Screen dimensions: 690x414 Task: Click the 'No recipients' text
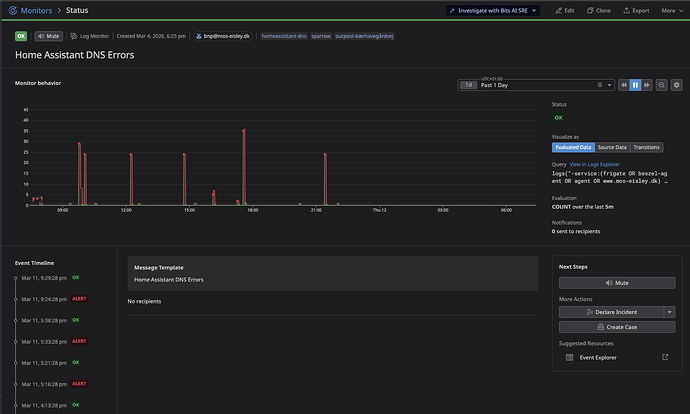[x=144, y=301]
